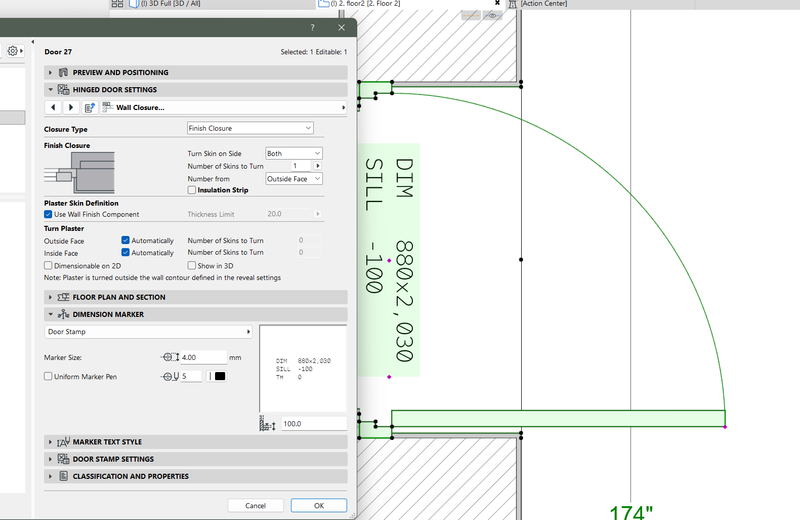
Task: Uncheck Use Wall Finish Component
Action: [x=48, y=214]
